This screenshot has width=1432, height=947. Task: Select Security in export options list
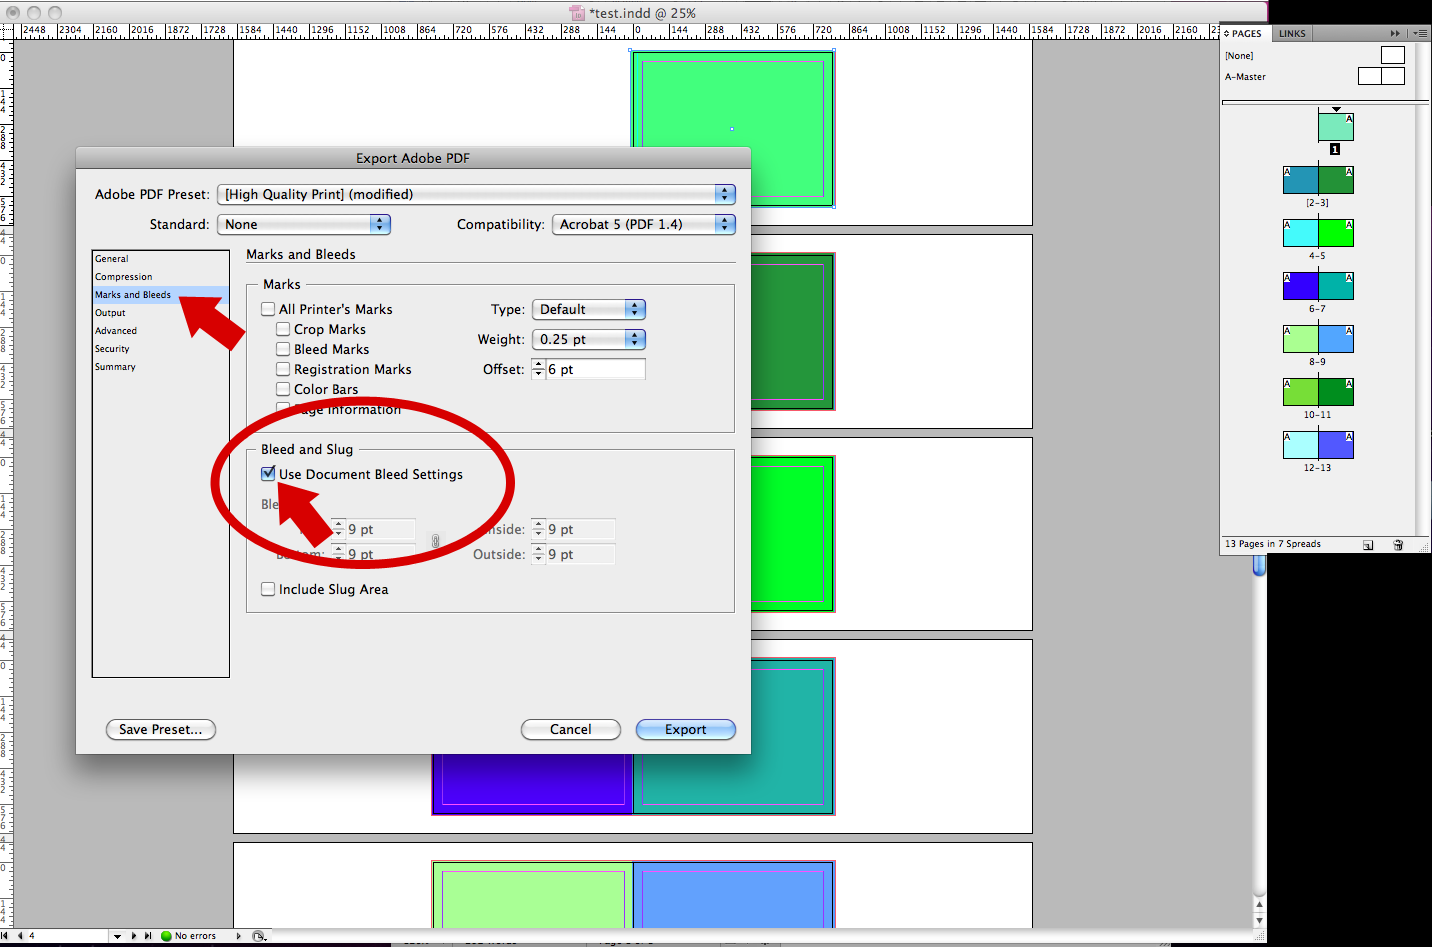[160, 349]
